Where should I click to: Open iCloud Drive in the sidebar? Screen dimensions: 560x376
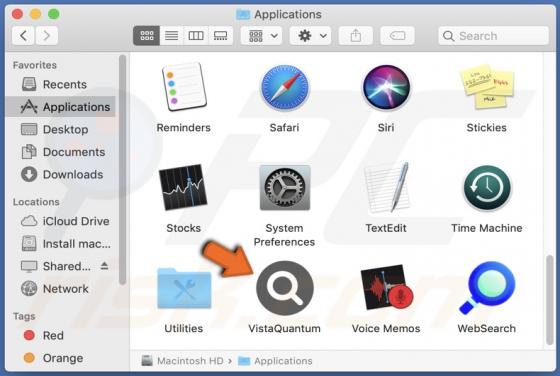tap(61, 221)
